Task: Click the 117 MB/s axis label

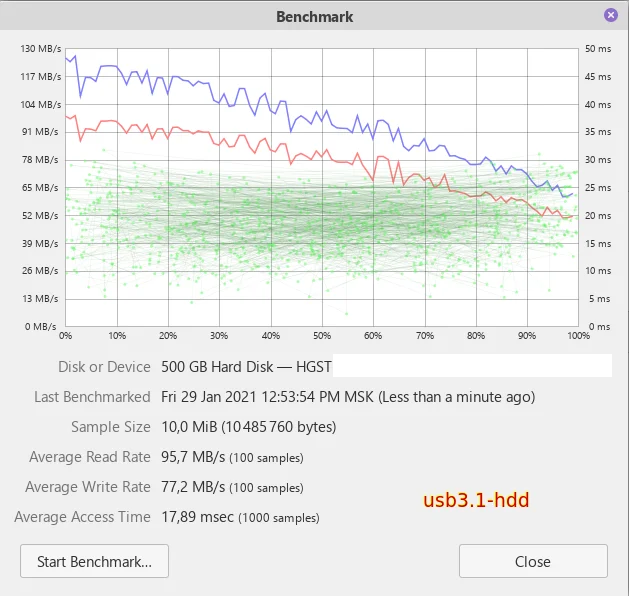Action: pos(41,77)
